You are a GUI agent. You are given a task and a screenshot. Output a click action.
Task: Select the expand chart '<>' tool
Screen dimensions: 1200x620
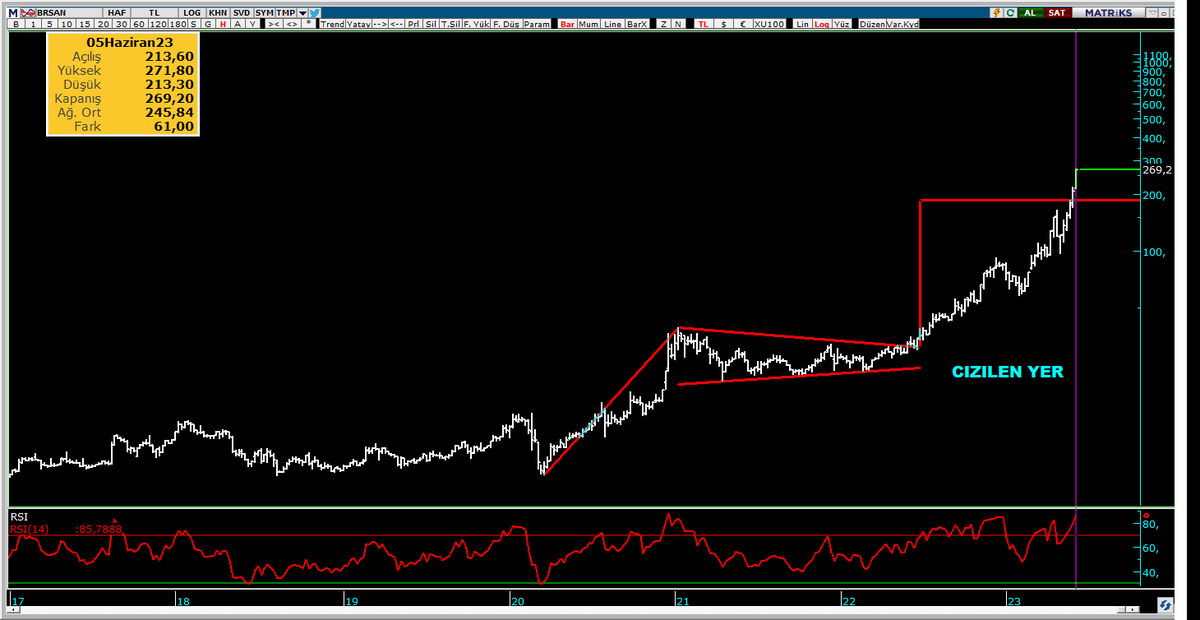click(292, 24)
